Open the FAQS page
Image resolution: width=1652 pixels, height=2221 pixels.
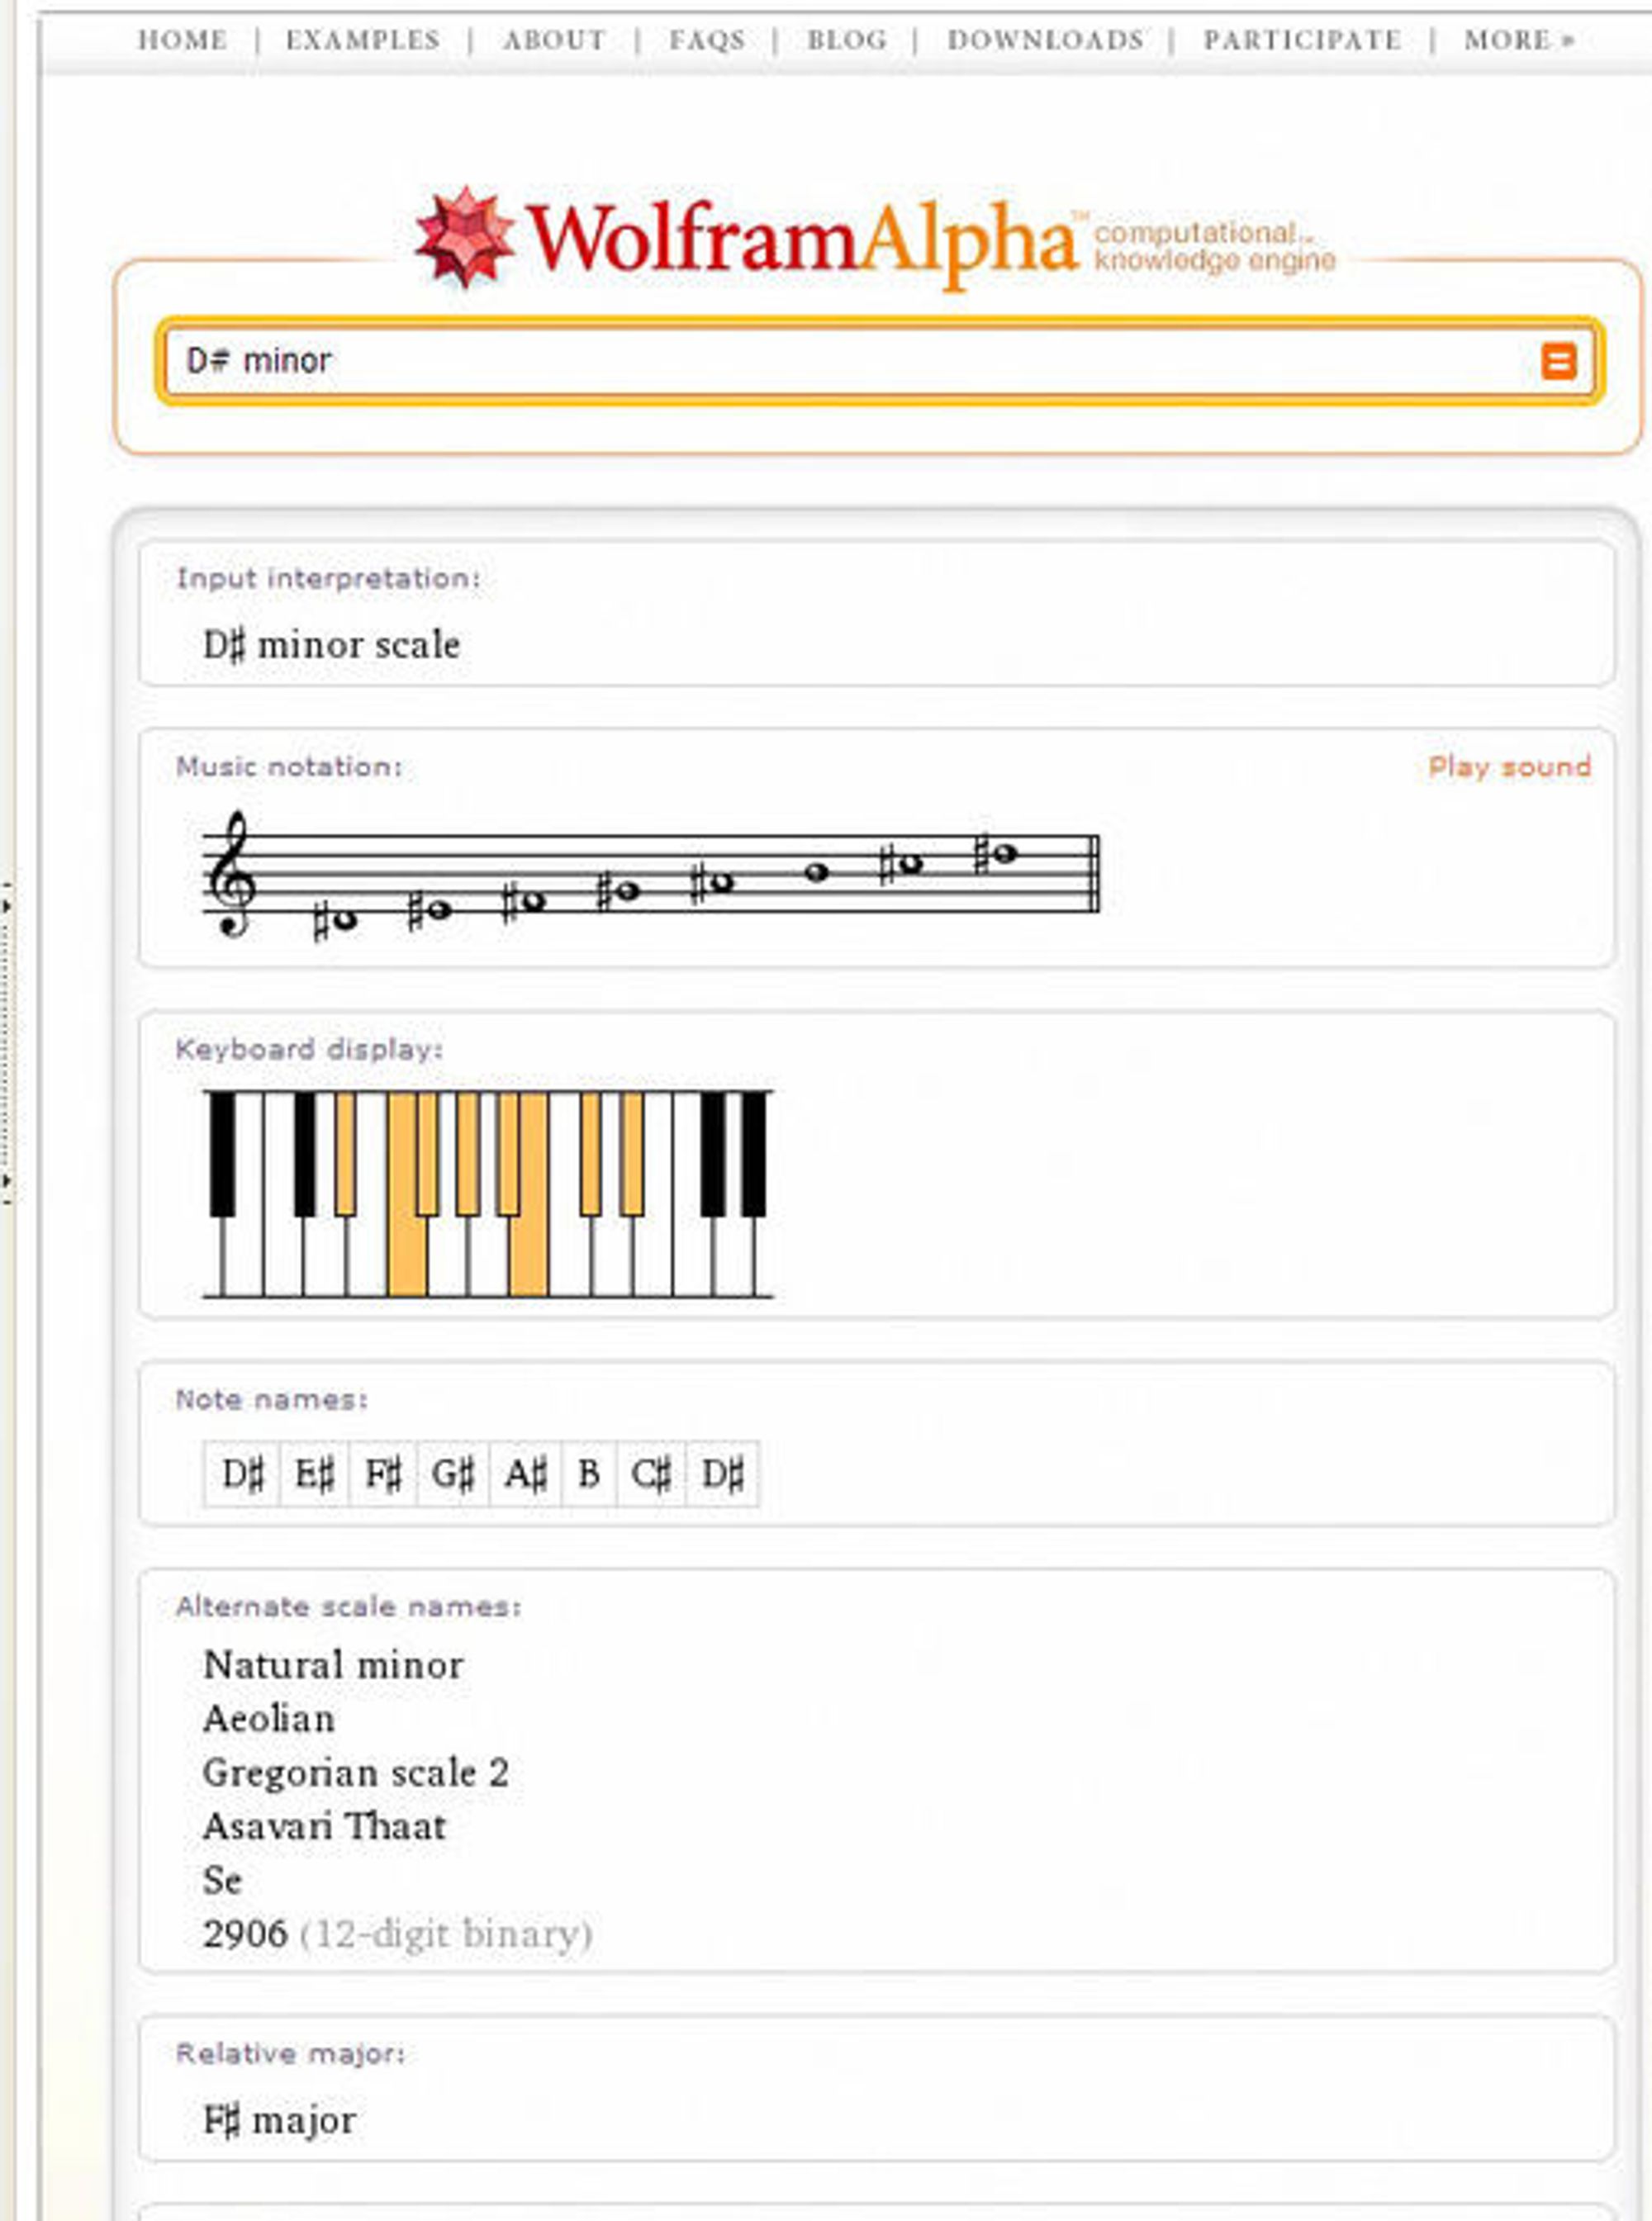pyautogui.click(x=707, y=40)
